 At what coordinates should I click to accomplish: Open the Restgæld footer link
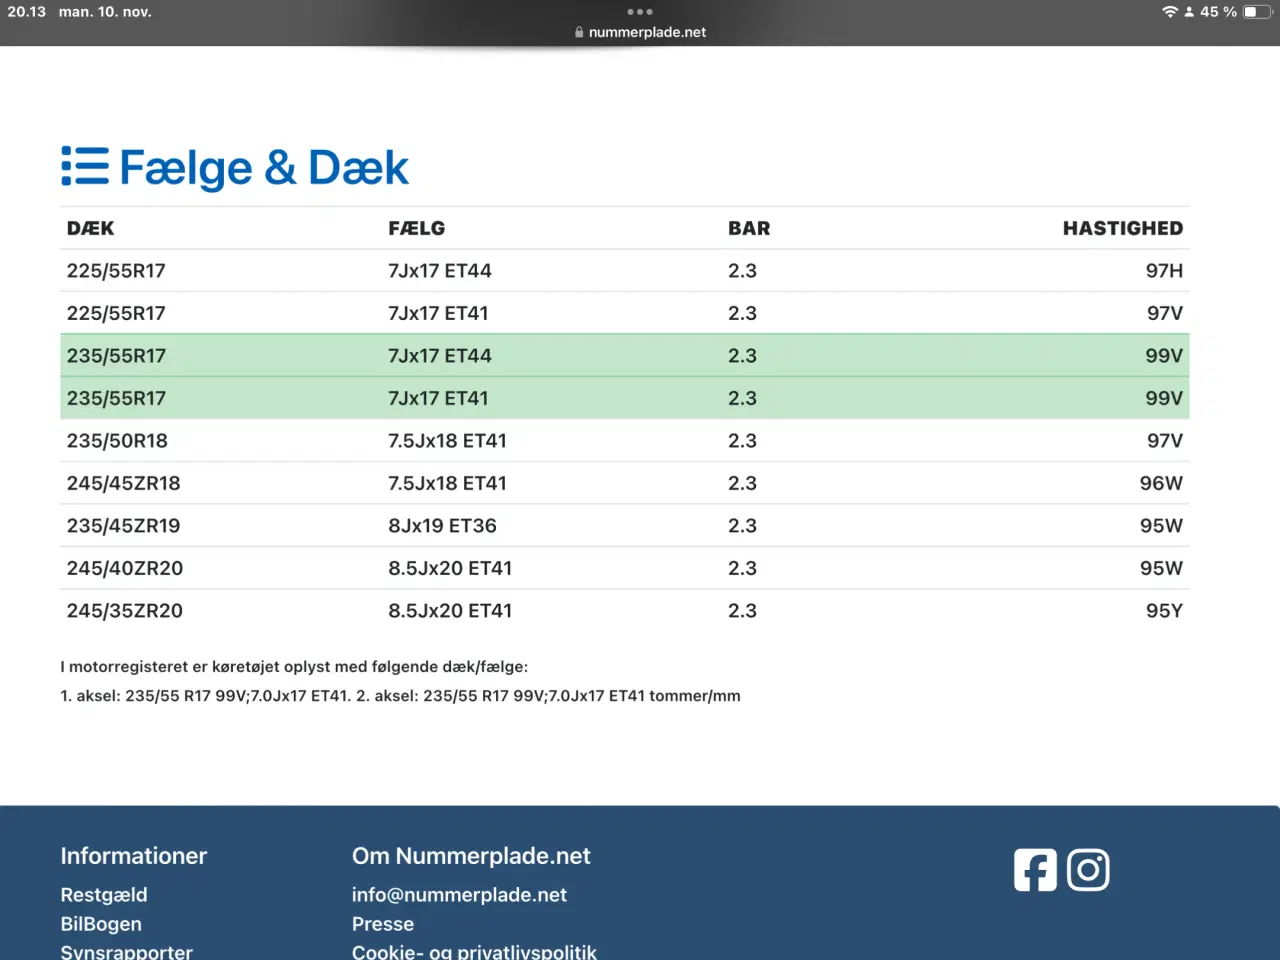click(x=104, y=895)
